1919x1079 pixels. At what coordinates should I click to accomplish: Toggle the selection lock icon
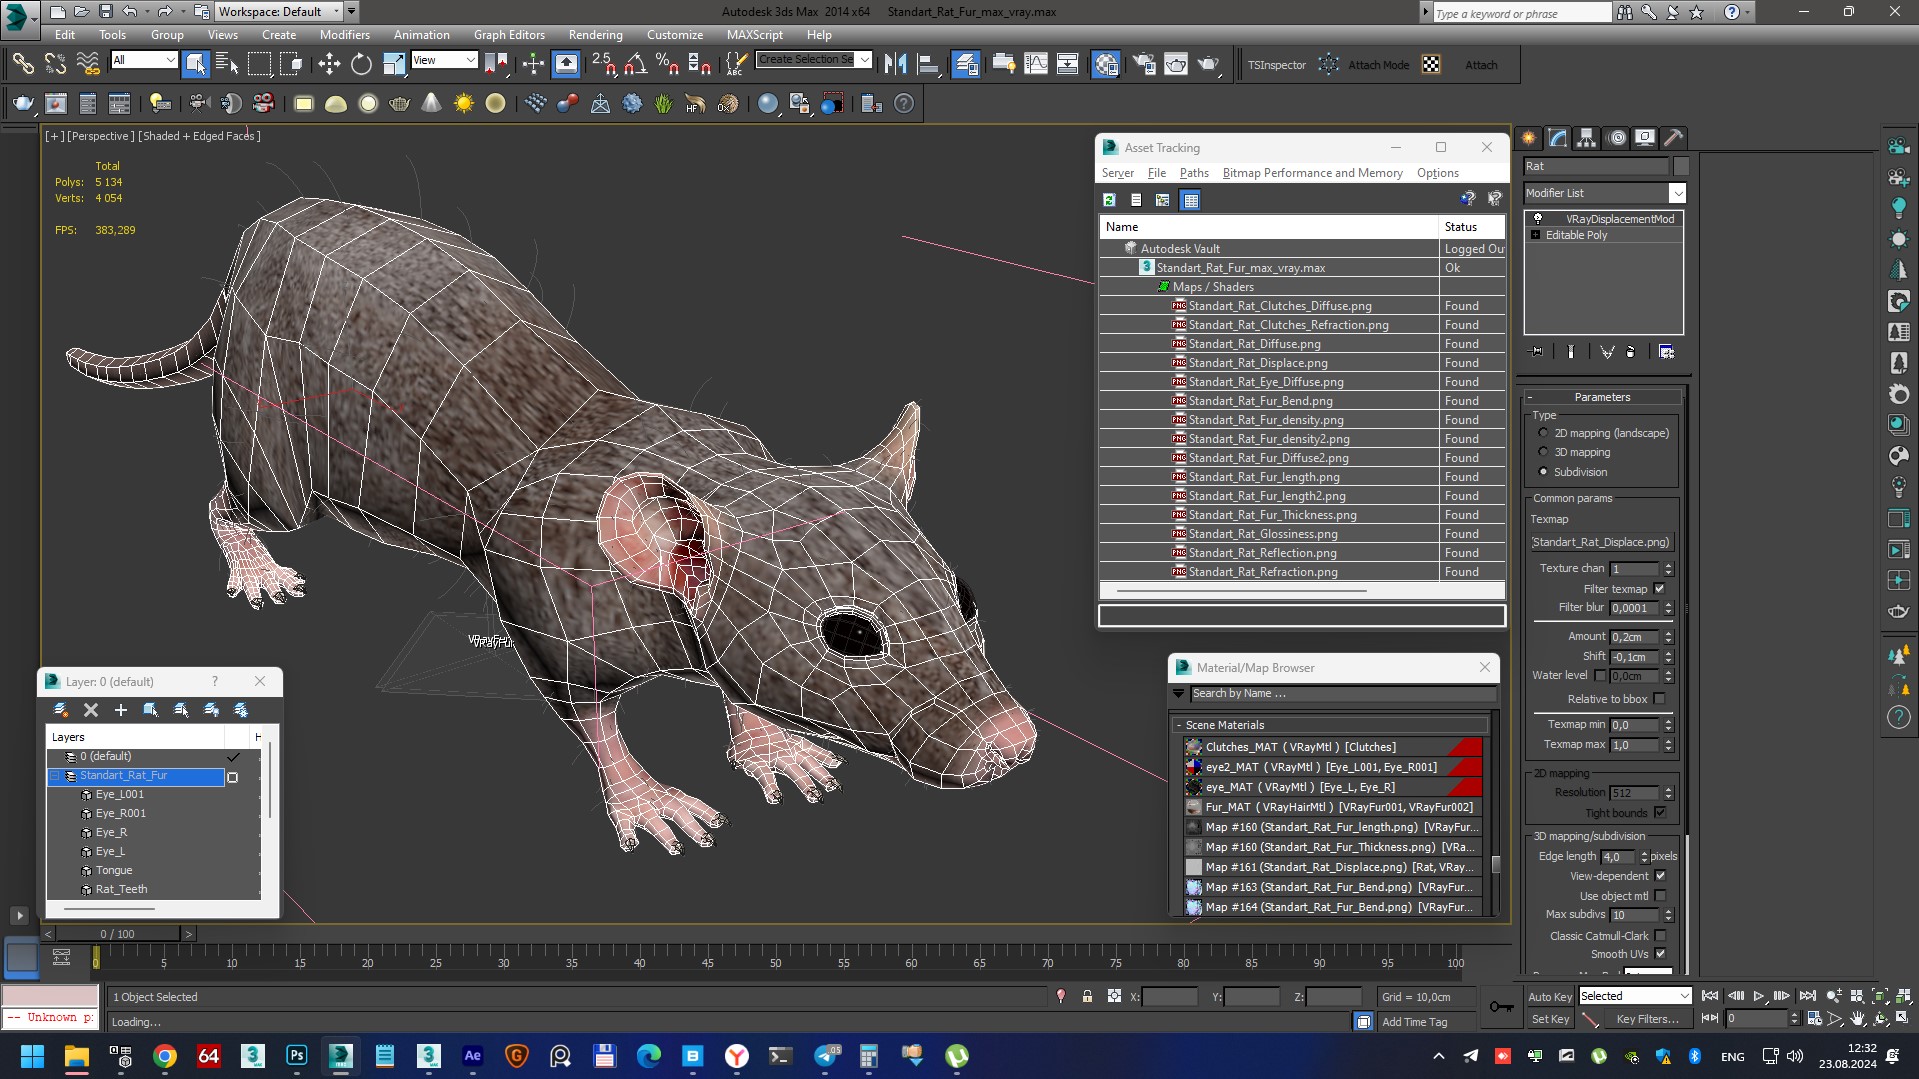pos(1087,997)
